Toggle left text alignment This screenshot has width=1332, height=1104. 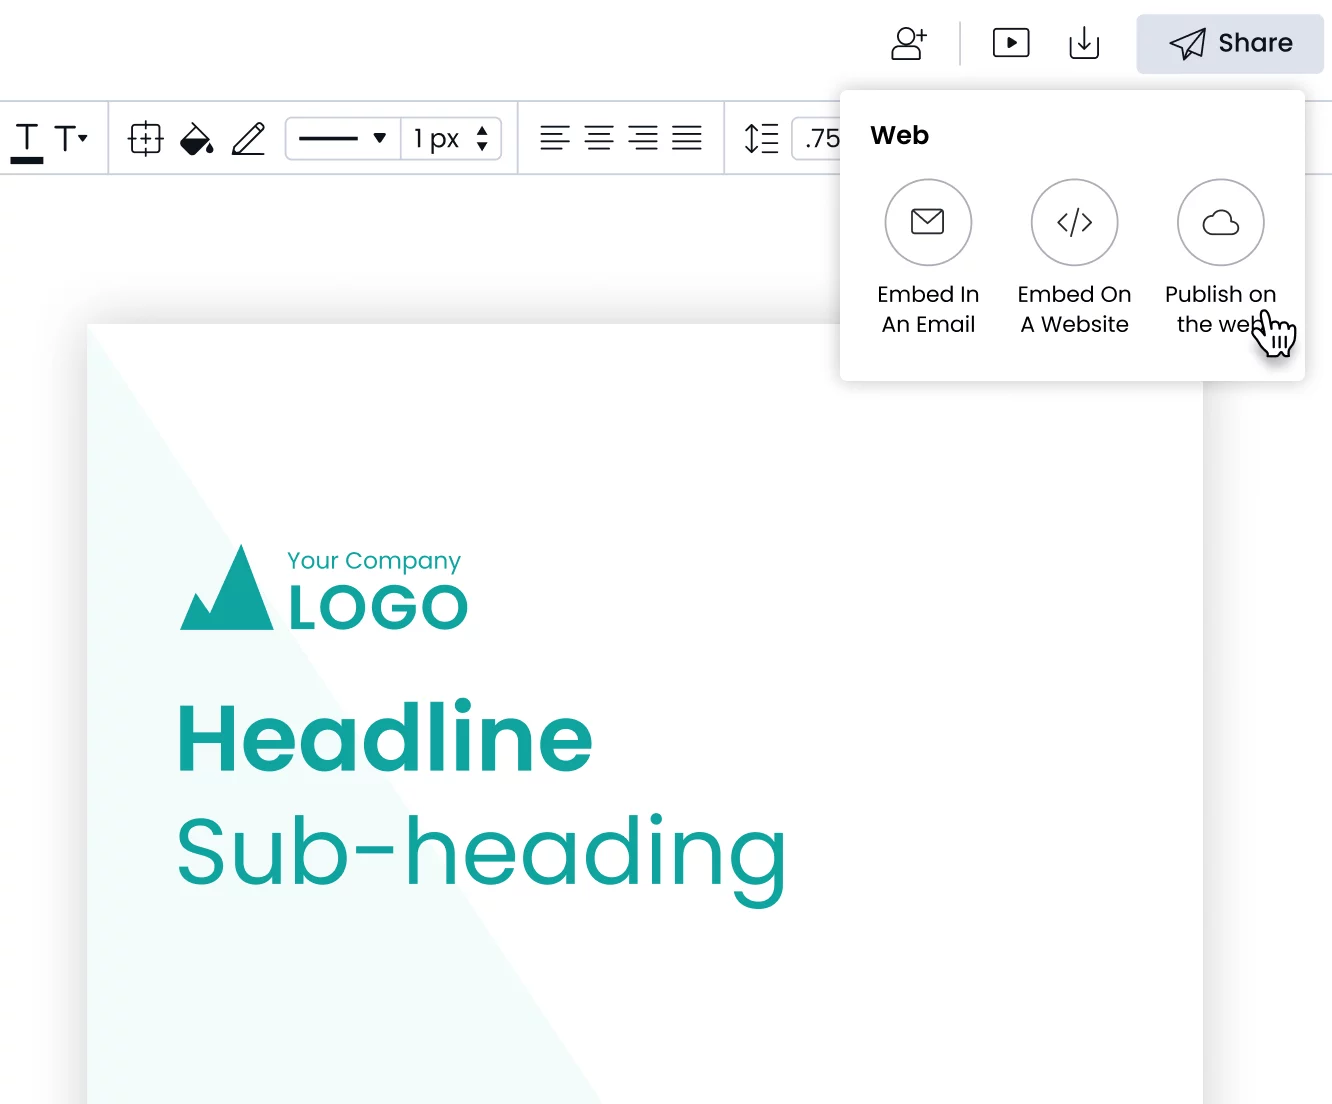(553, 138)
